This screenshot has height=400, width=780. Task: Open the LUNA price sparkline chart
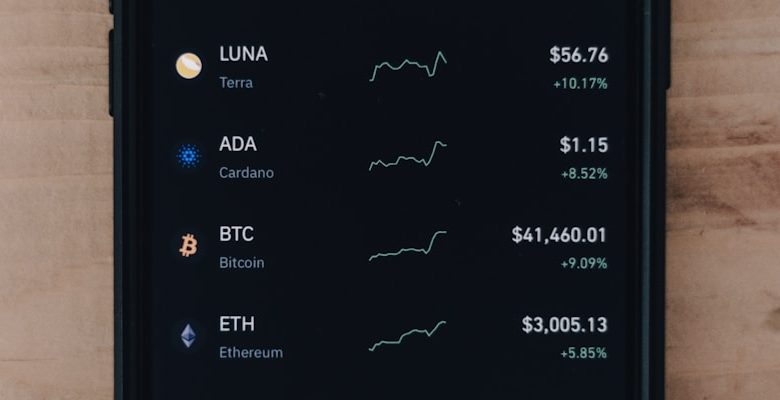pos(408,66)
